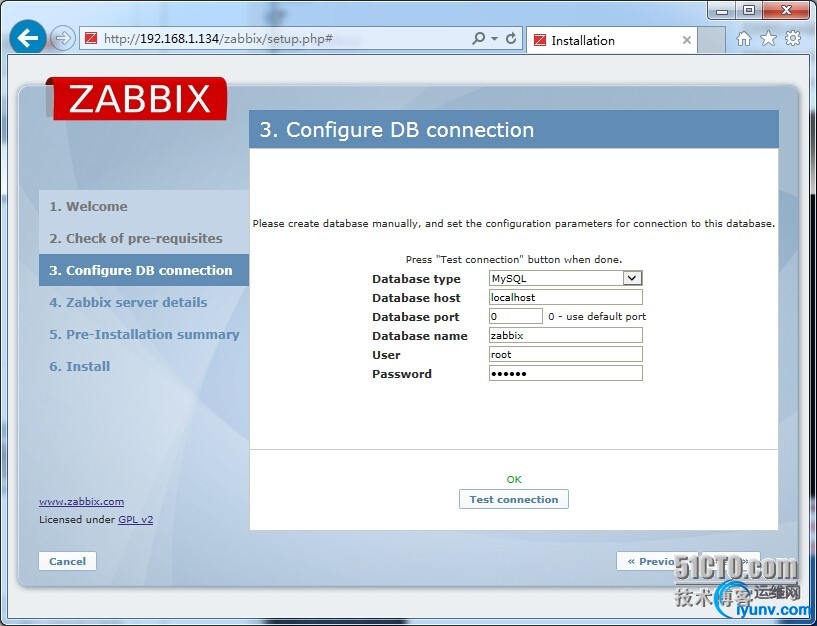Open favorites with the star icon
The height and width of the screenshot is (626, 817).
(769, 38)
